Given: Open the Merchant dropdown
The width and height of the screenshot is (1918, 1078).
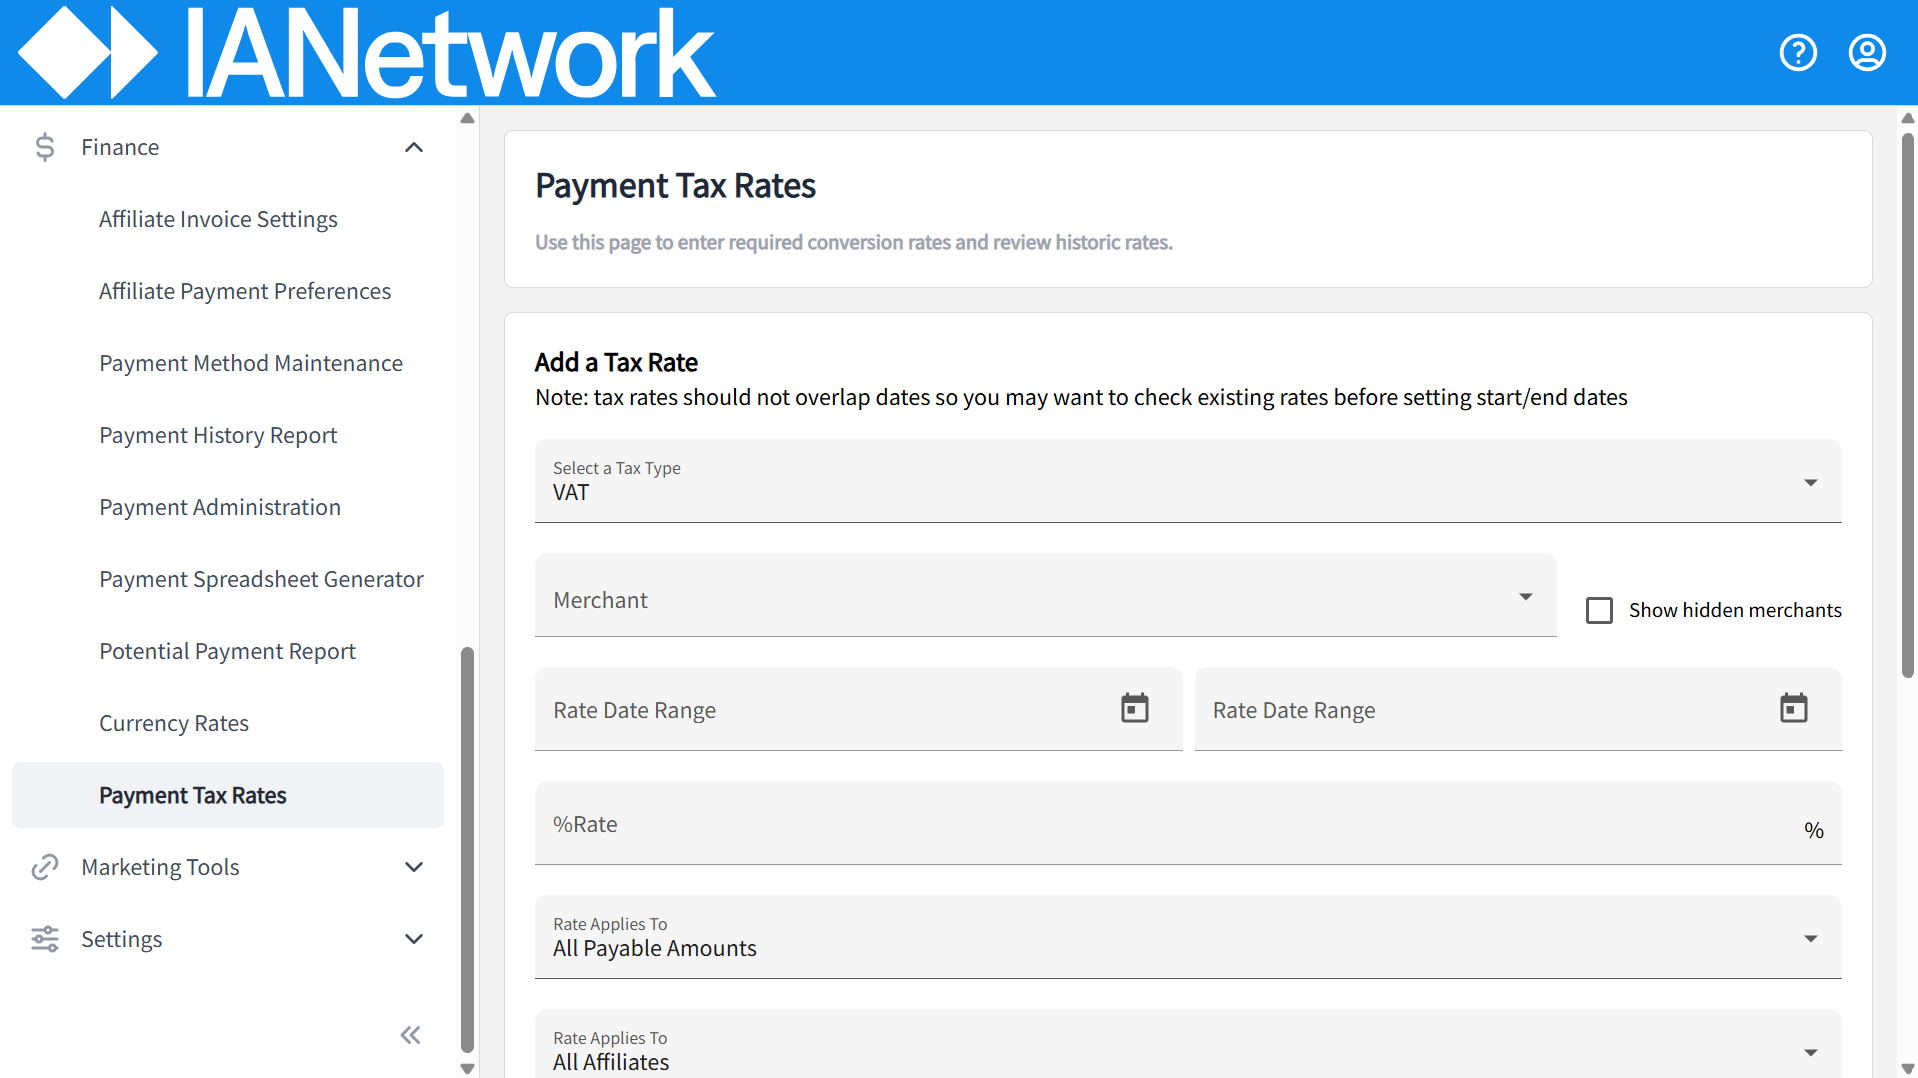Looking at the screenshot, I should [1524, 595].
